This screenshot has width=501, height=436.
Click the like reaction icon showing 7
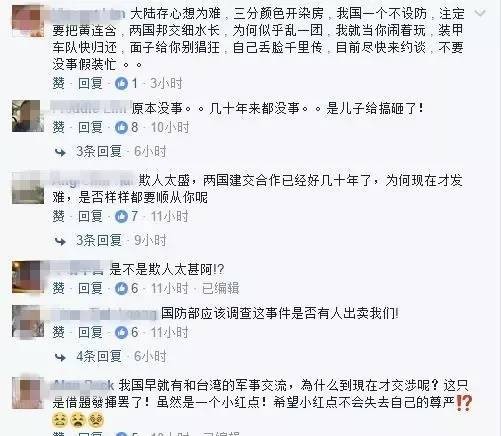pos(121,217)
